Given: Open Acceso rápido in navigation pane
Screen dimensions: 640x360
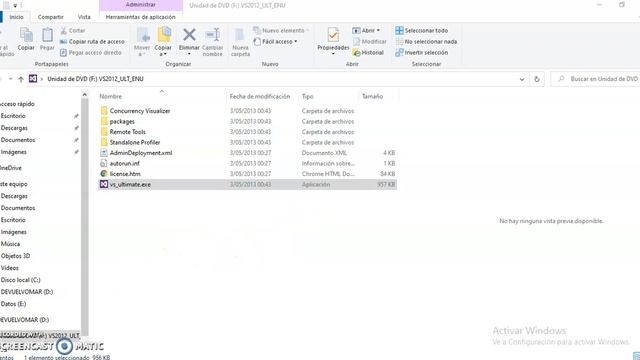Looking at the screenshot, I should [17, 104].
